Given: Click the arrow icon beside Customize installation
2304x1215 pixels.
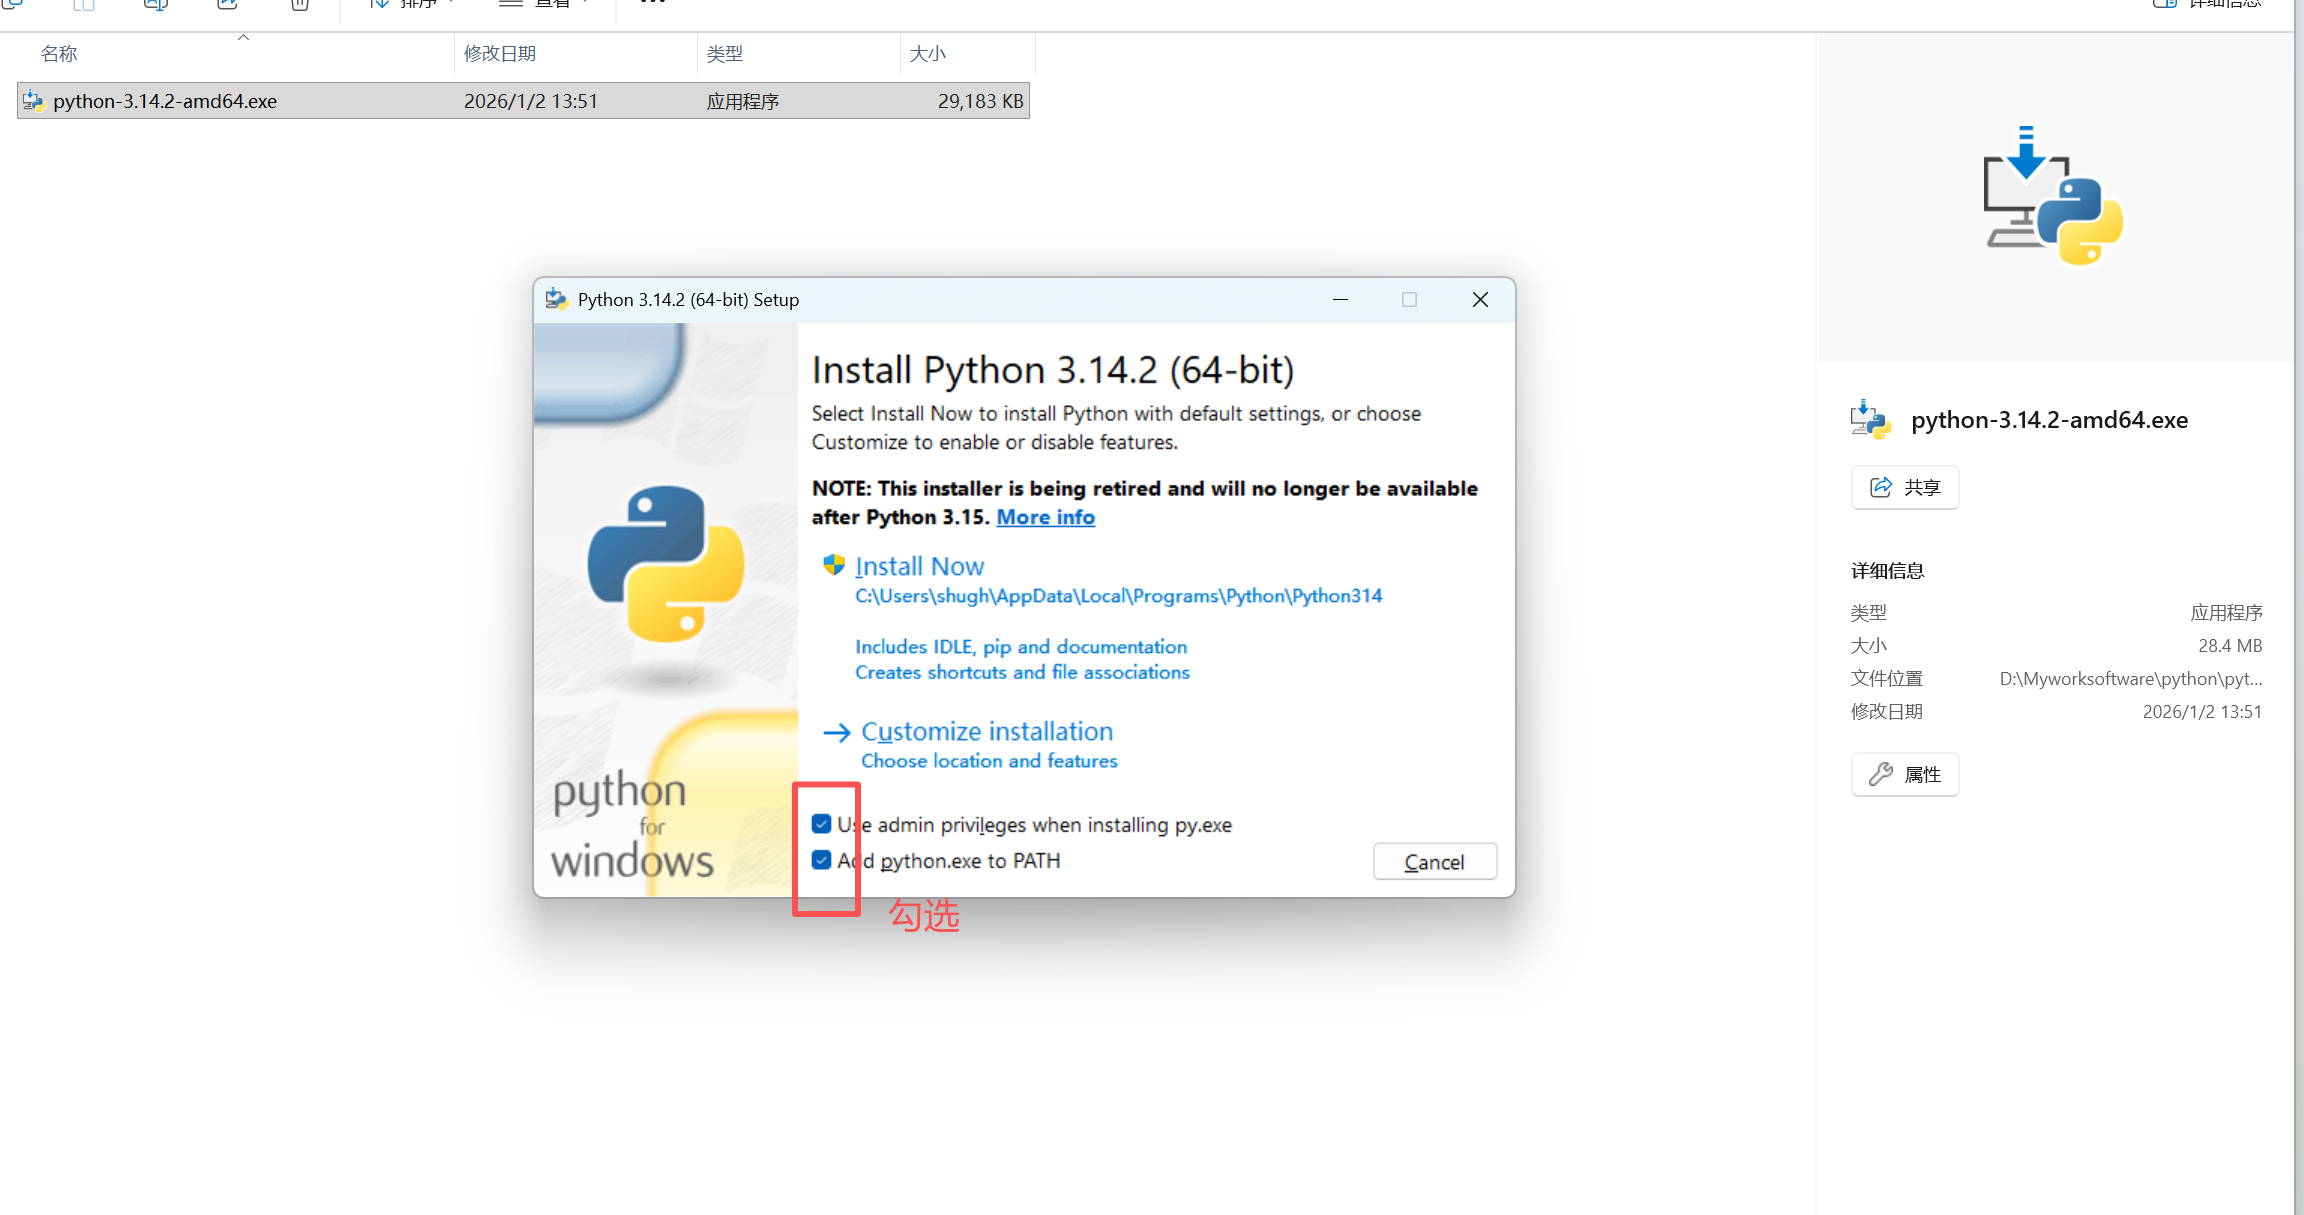Looking at the screenshot, I should click(836, 733).
